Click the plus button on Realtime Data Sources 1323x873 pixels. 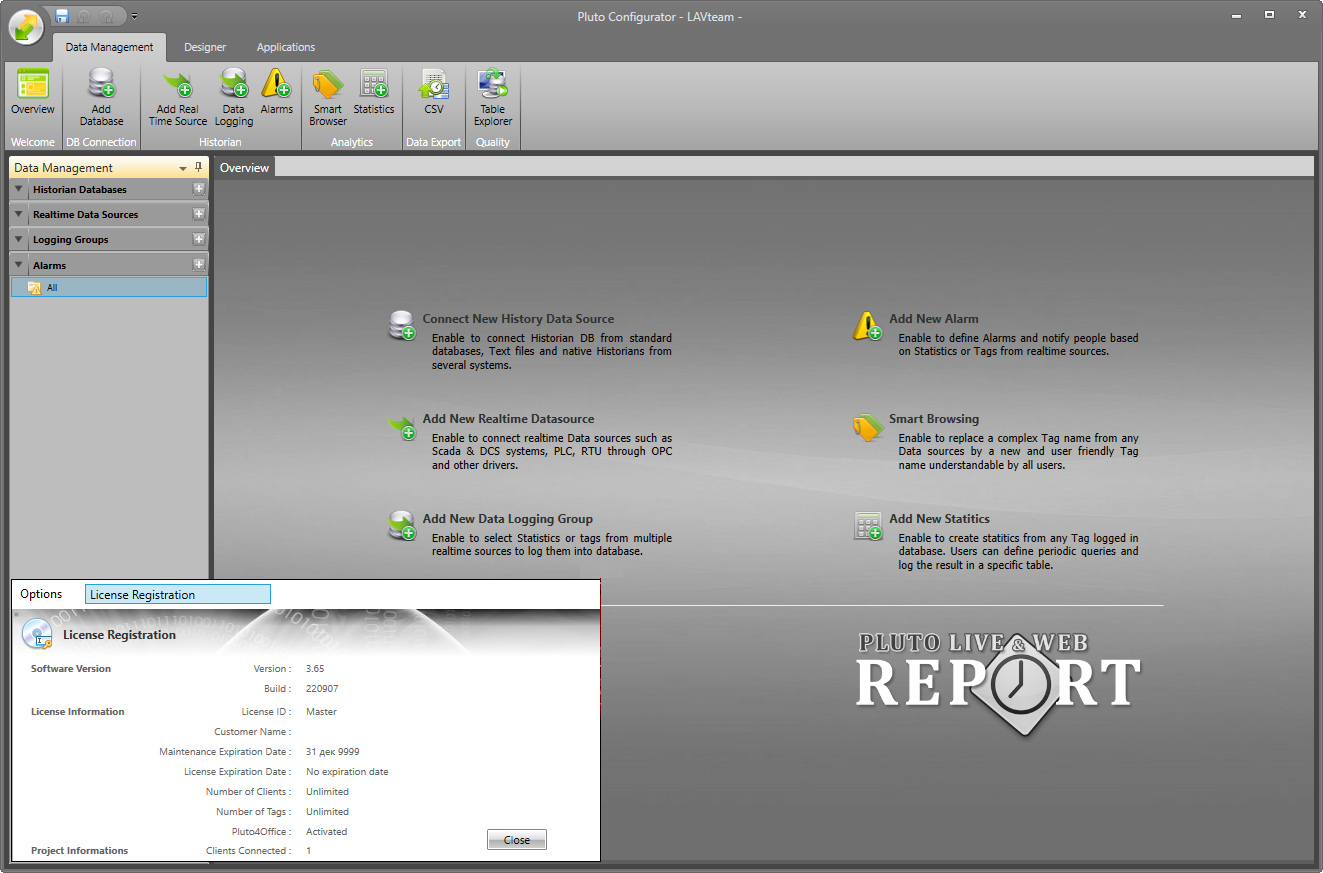[x=199, y=214]
